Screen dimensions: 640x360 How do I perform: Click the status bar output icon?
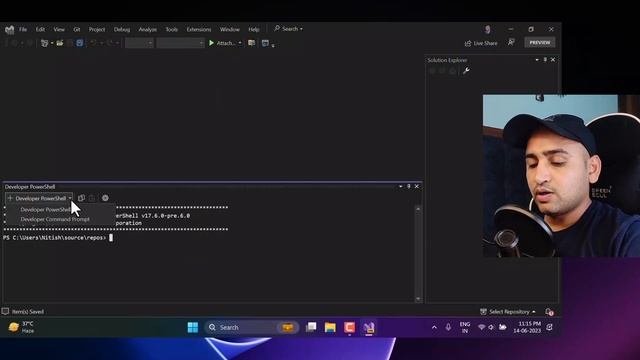tap(5, 311)
